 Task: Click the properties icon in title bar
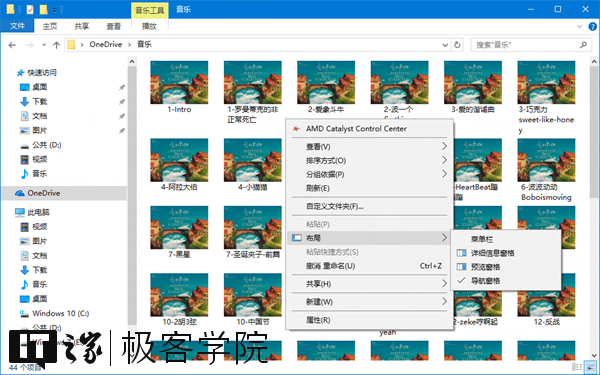[30, 10]
